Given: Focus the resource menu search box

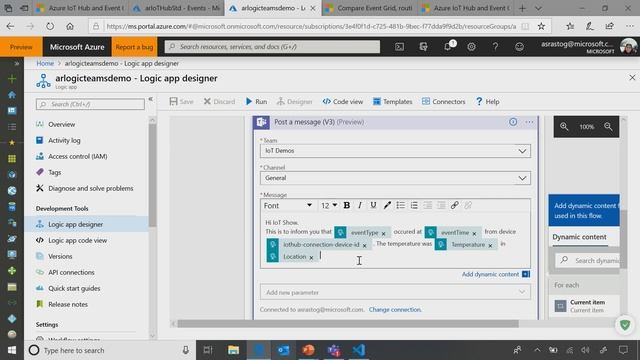Looking at the screenshot, I should click(90, 104).
